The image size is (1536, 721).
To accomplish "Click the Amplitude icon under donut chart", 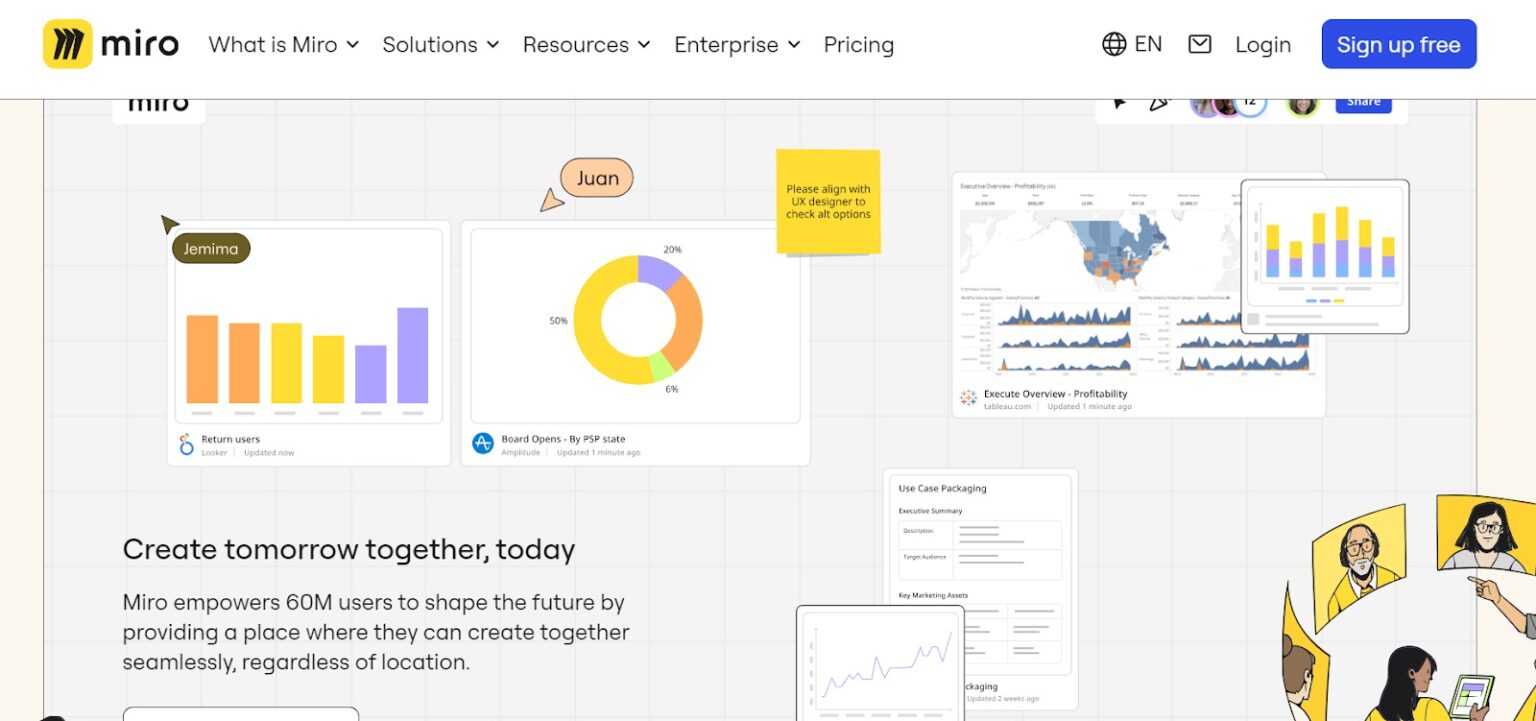I will [483, 444].
